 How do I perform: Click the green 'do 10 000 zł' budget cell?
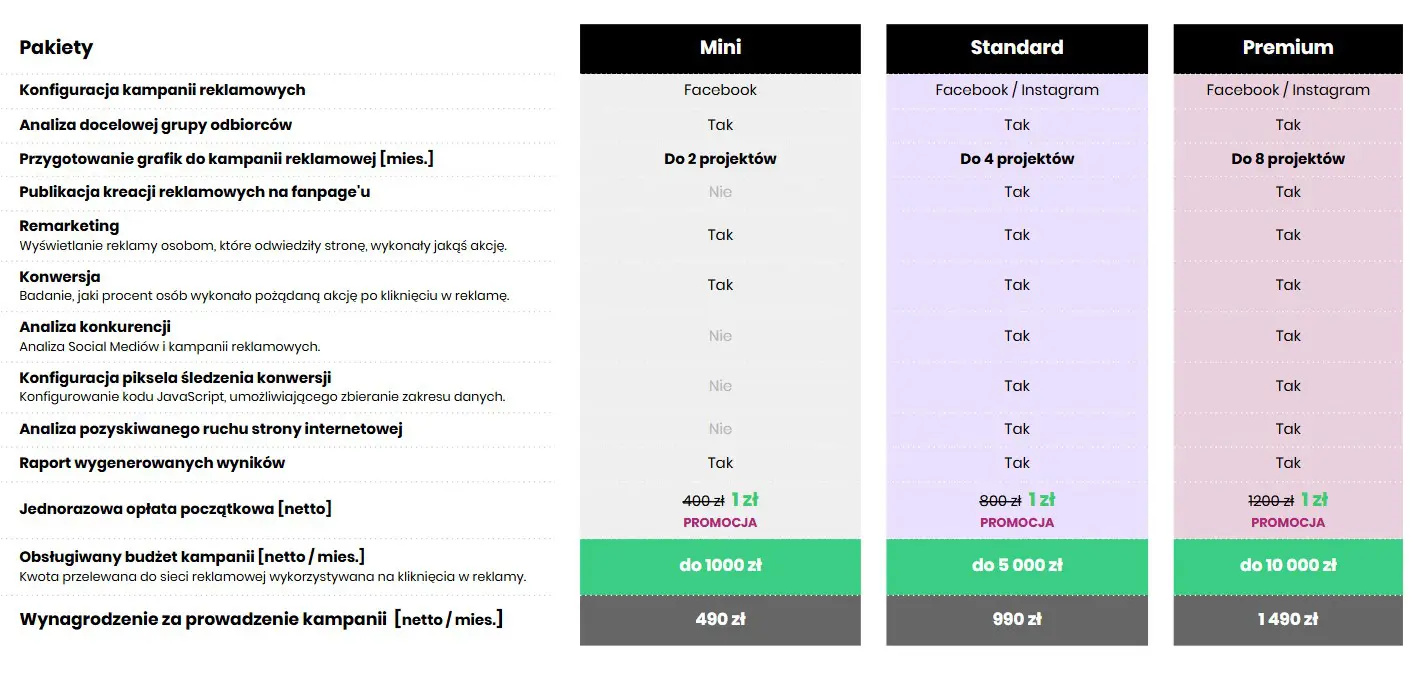(x=1287, y=566)
